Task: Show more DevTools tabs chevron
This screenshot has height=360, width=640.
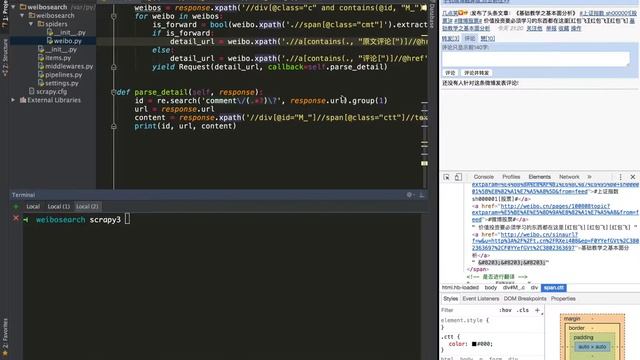Action: [589, 177]
